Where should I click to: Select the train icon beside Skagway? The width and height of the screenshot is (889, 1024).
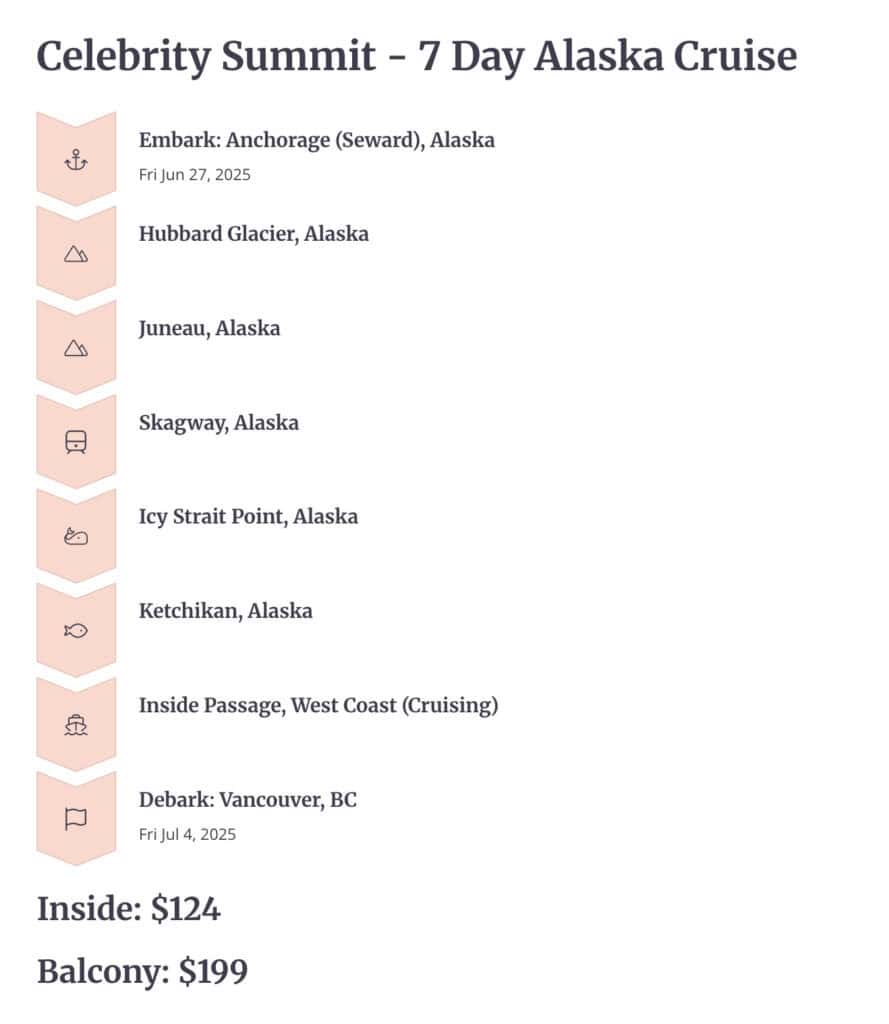tap(76, 442)
